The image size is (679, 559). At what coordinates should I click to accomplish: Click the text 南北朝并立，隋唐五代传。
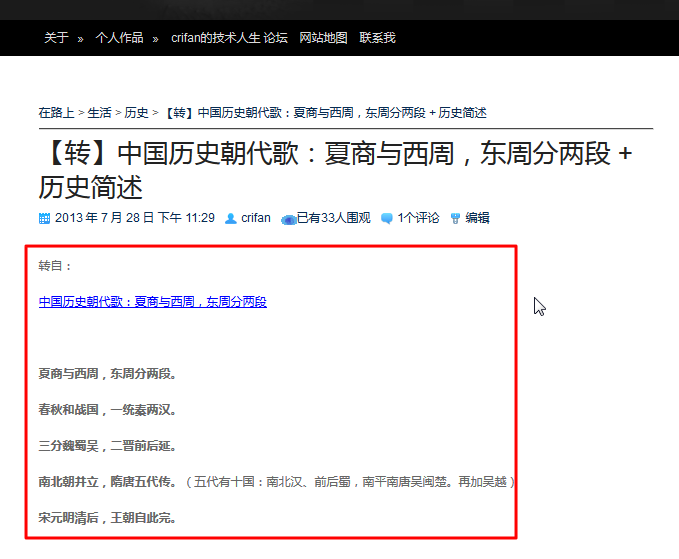pyautogui.click(x=107, y=481)
